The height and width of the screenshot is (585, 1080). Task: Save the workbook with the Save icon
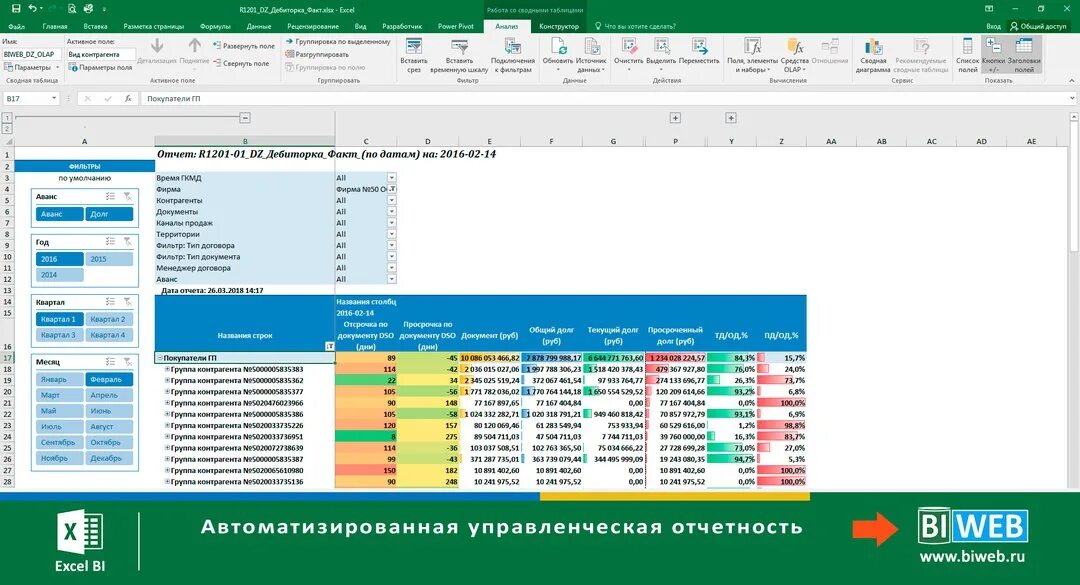click(16, 9)
